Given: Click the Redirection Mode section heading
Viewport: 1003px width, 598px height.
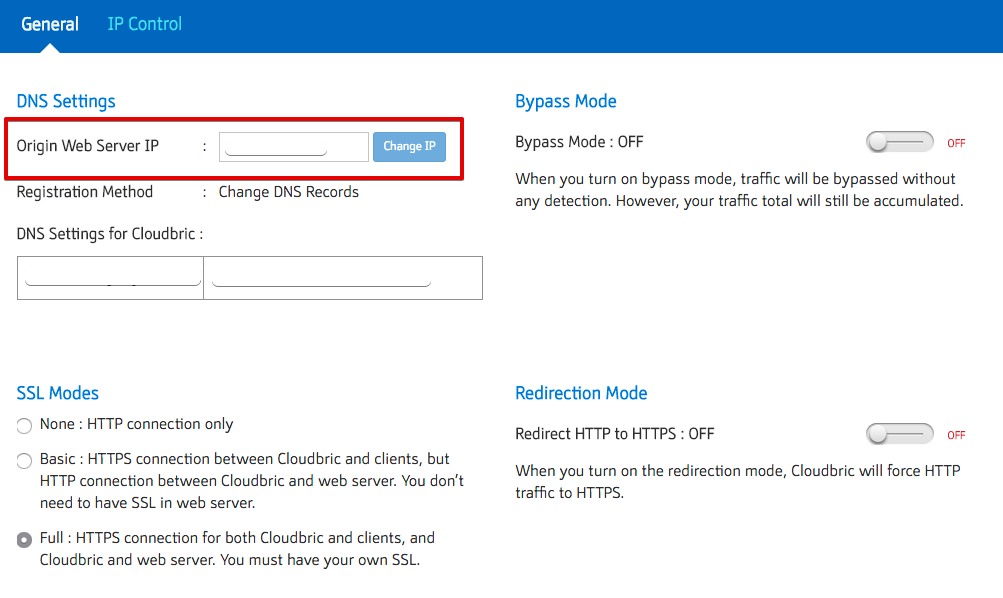Looking at the screenshot, I should [x=580, y=393].
